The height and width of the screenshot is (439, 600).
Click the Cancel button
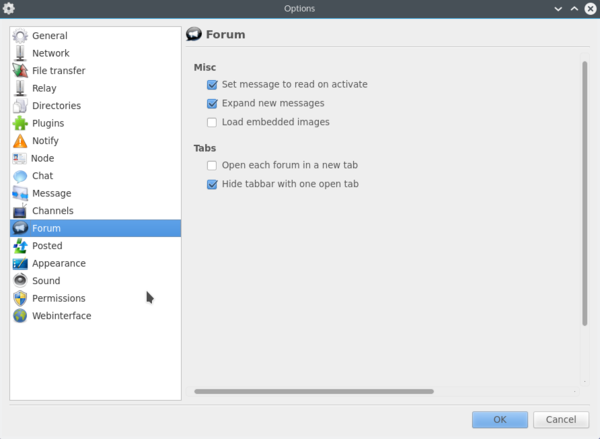point(561,419)
